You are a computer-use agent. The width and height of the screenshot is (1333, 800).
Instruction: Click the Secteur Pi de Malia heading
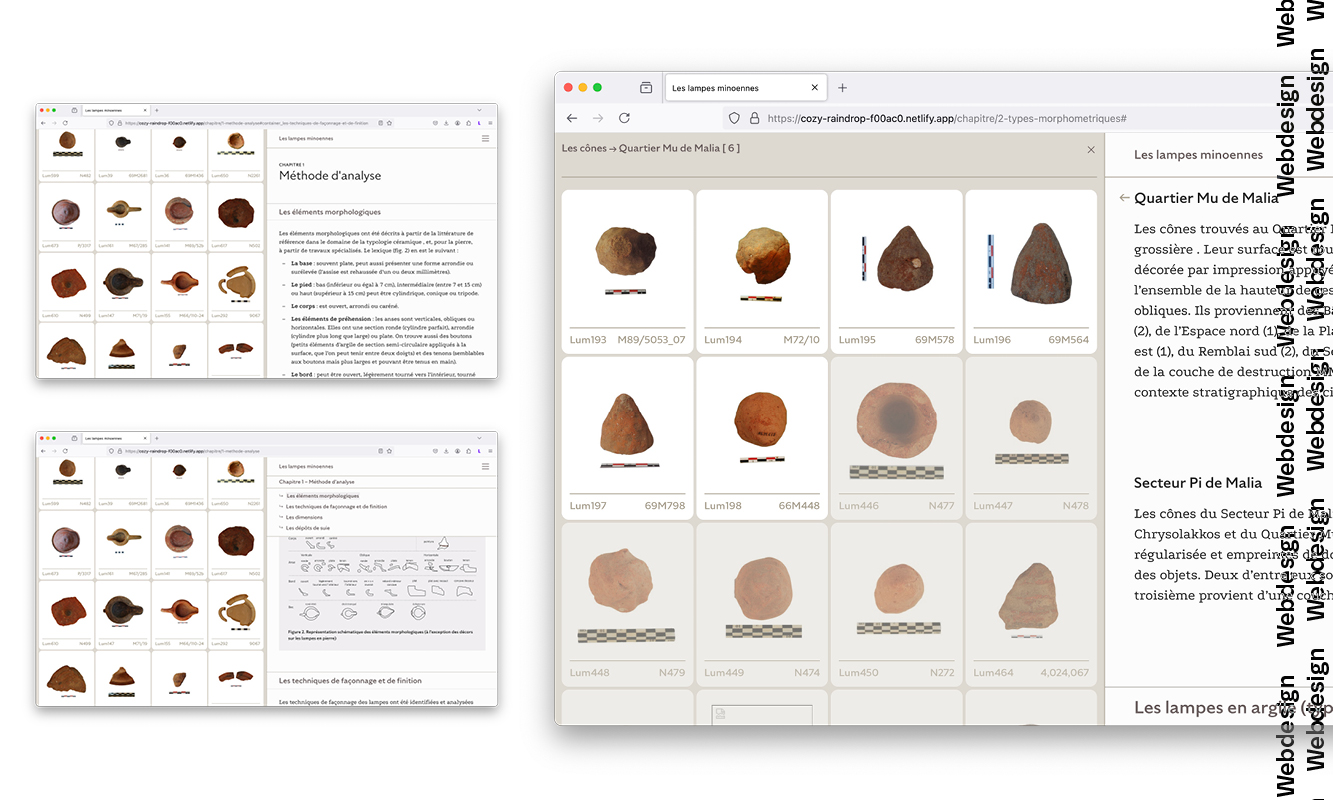(1198, 483)
